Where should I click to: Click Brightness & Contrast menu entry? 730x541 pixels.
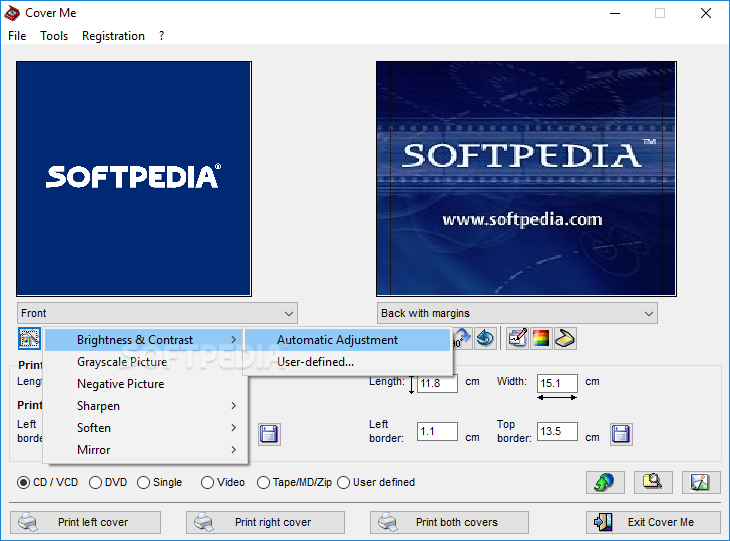click(143, 340)
